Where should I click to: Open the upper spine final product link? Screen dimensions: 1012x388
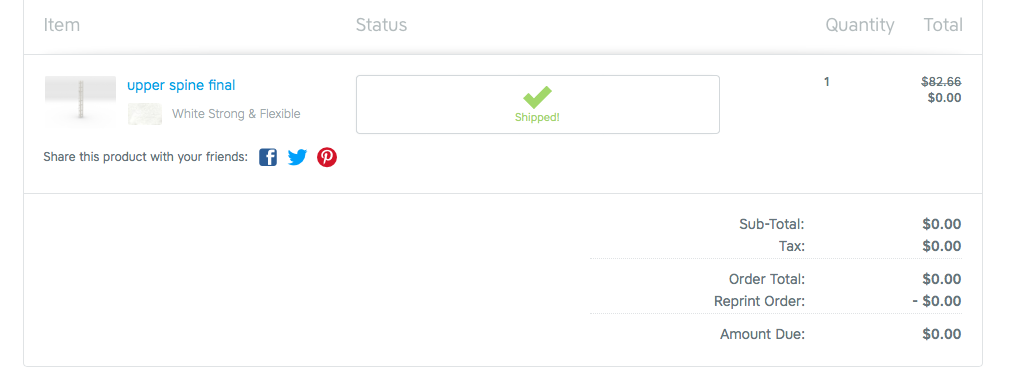pos(181,85)
